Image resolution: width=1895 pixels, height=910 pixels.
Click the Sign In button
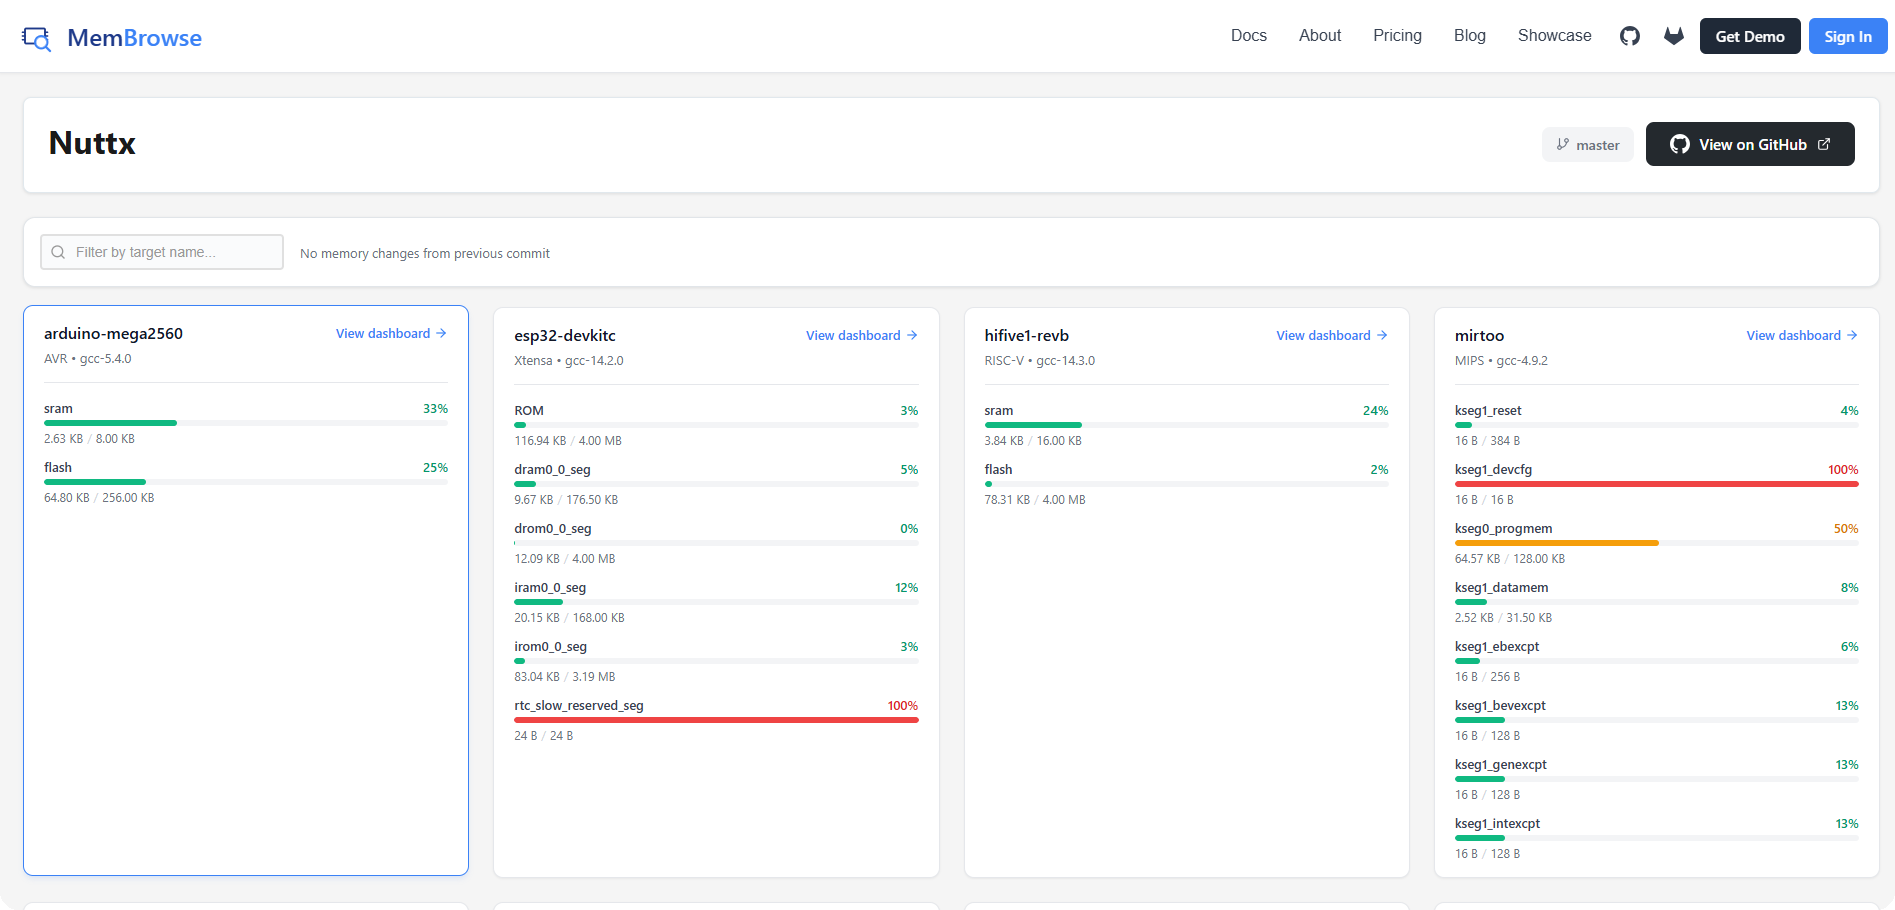pos(1848,36)
